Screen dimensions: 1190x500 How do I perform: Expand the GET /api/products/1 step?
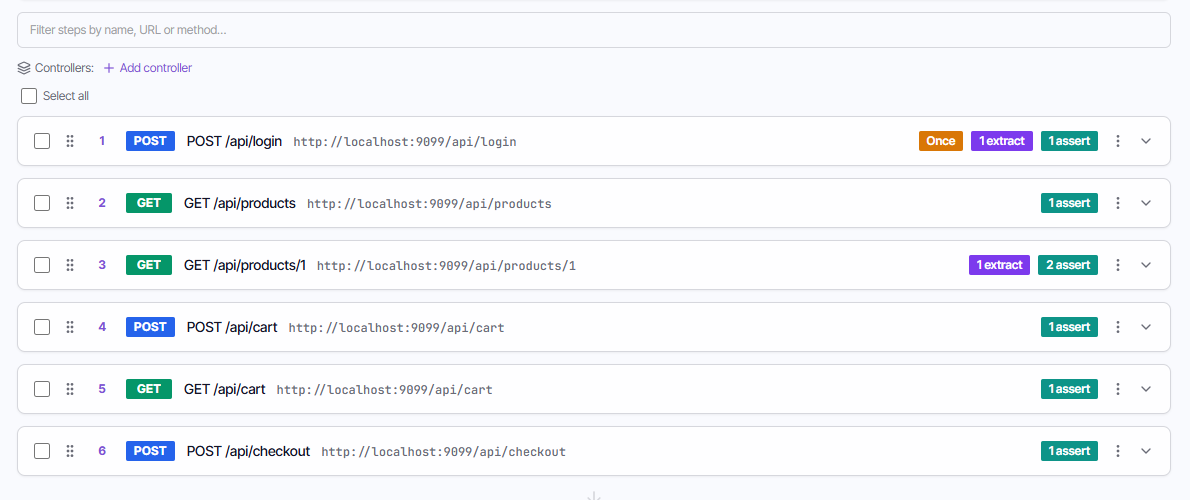click(x=1146, y=266)
